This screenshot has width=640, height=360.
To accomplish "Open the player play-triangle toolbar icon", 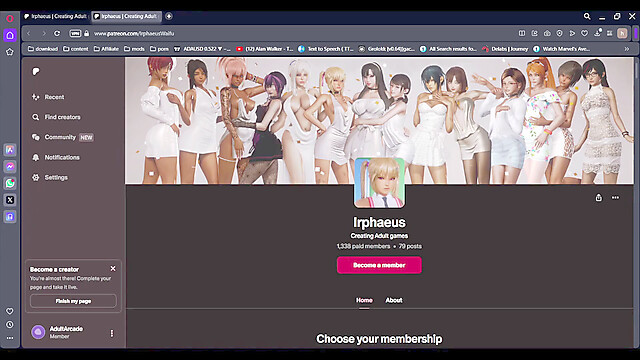I will click(572, 33).
